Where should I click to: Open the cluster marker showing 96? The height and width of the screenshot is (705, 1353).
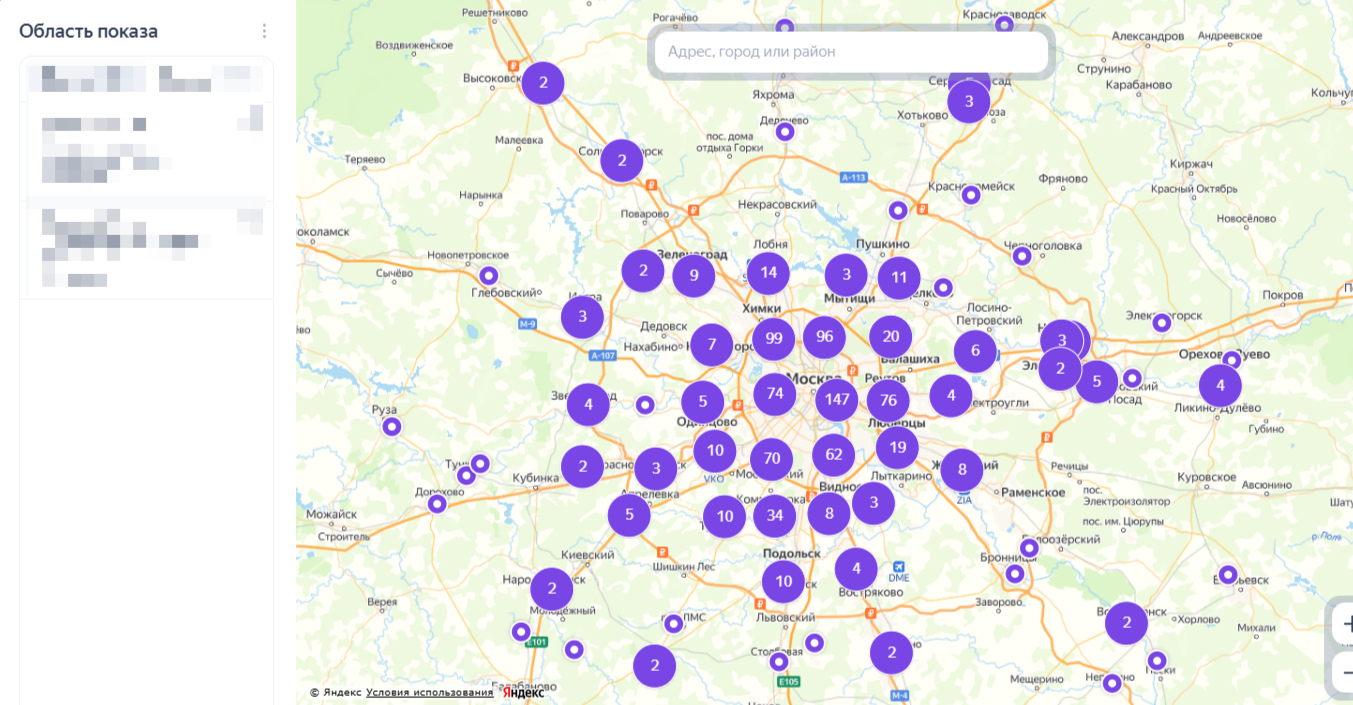[824, 337]
